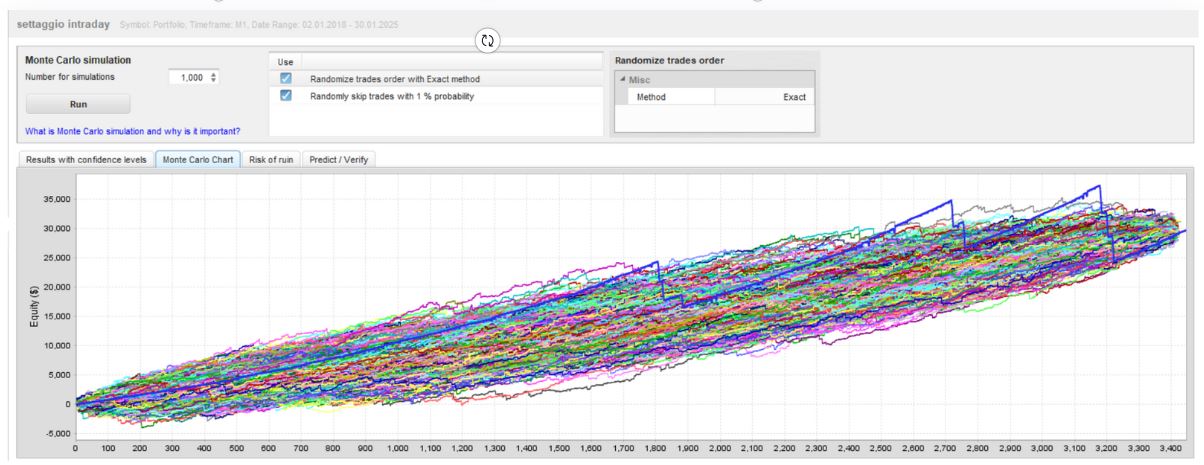Open the Predict / Verify tab
The width and height of the screenshot is (1204, 465).
[338, 159]
